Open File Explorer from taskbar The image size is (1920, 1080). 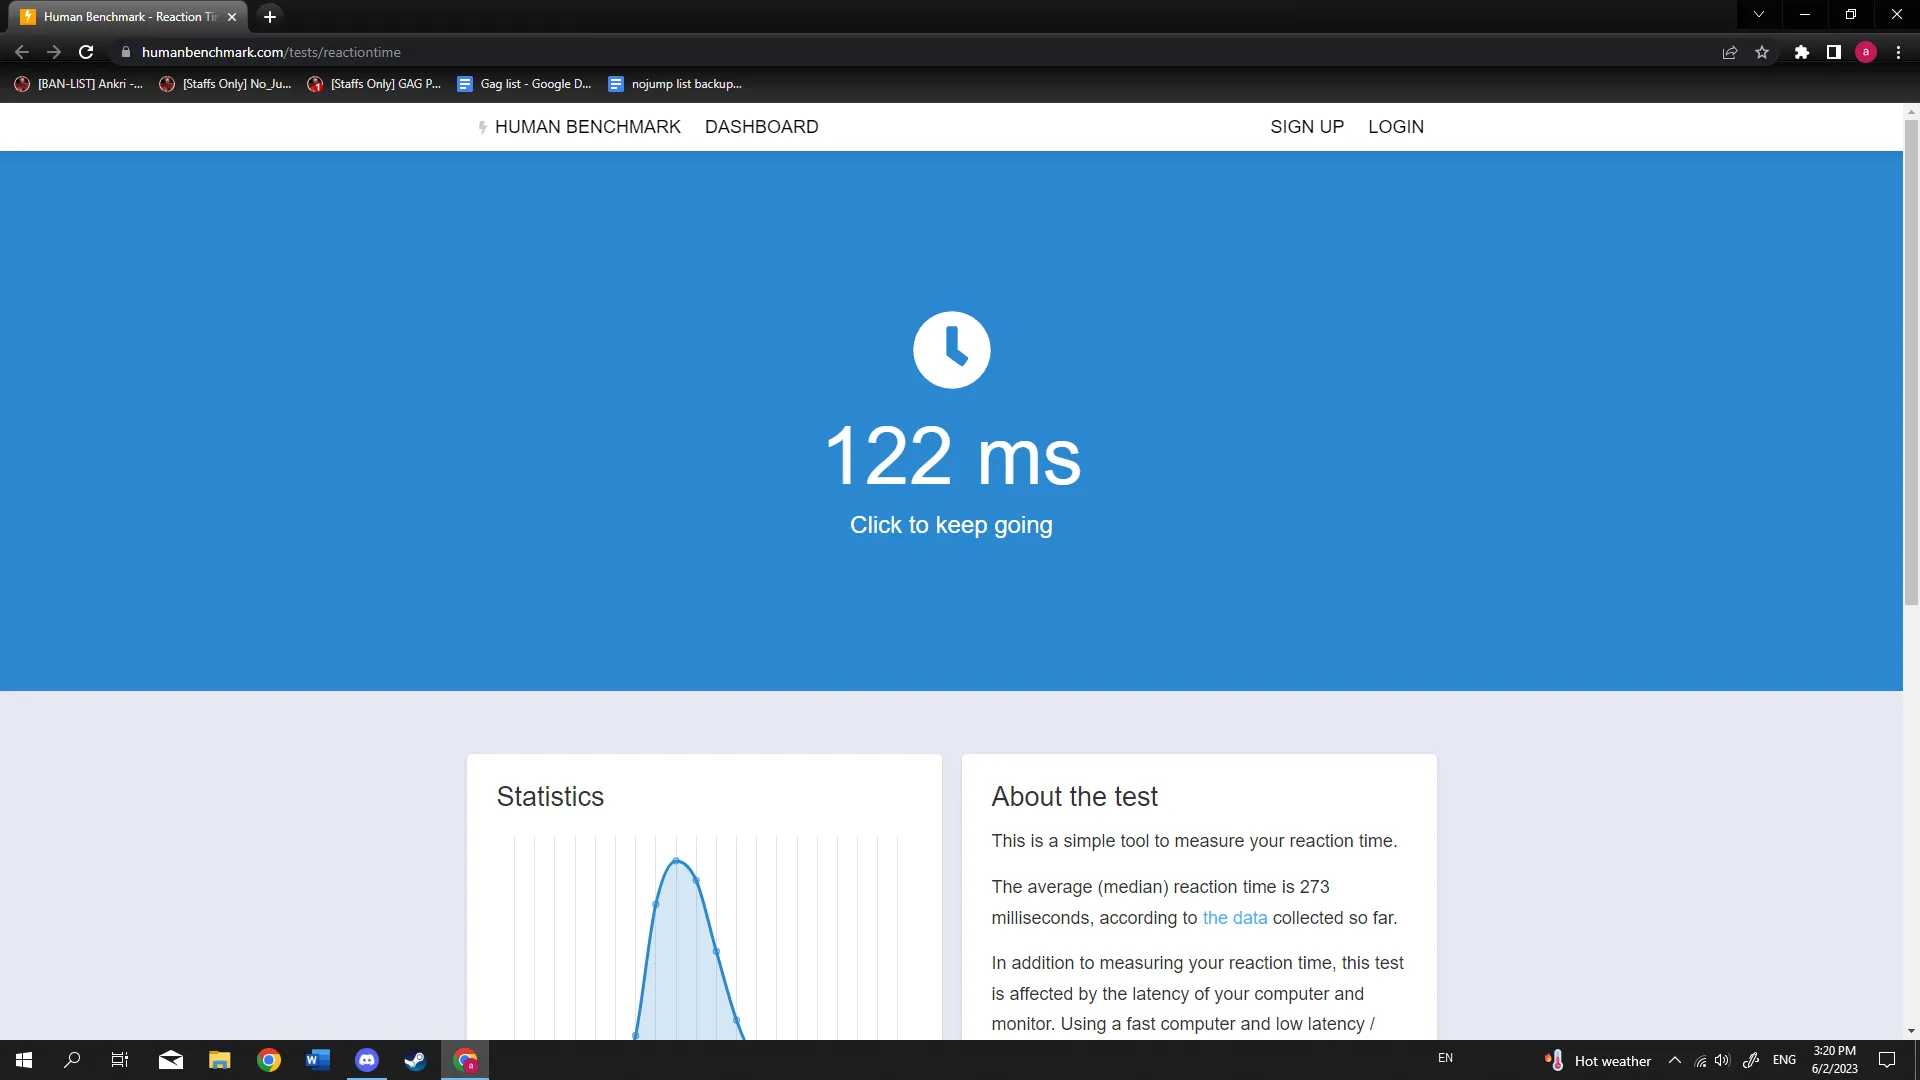(220, 1060)
